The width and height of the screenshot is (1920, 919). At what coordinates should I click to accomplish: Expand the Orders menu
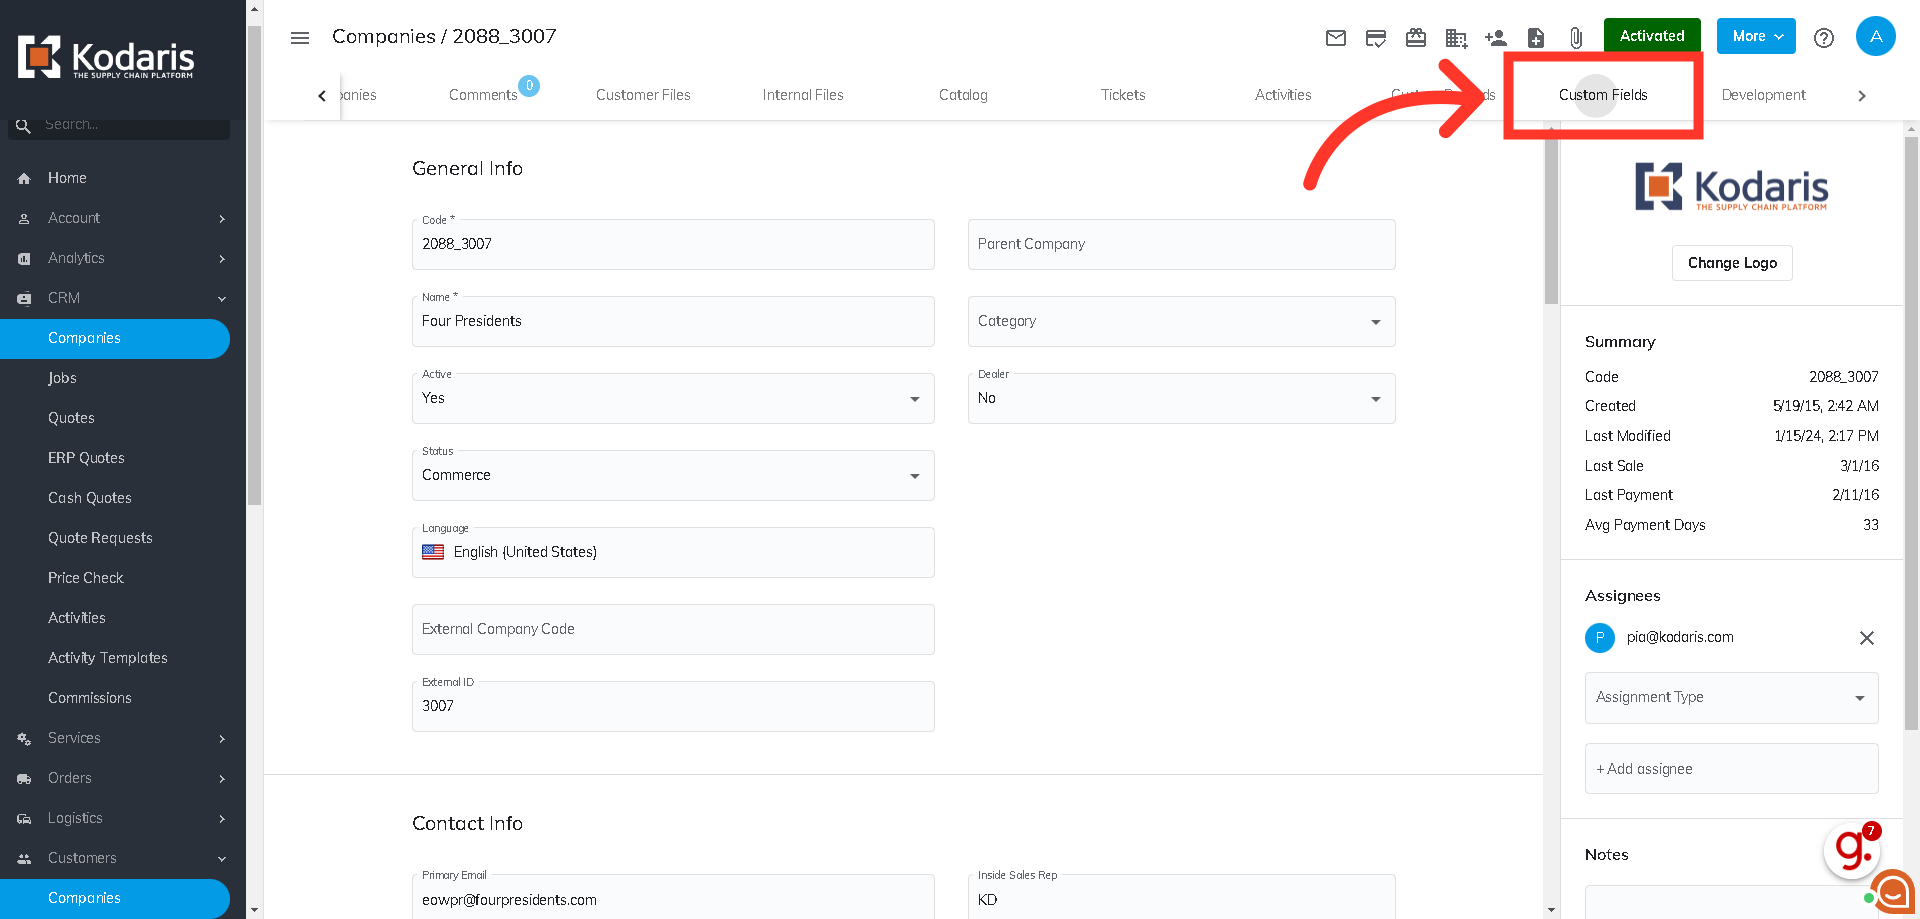coord(222,778)
